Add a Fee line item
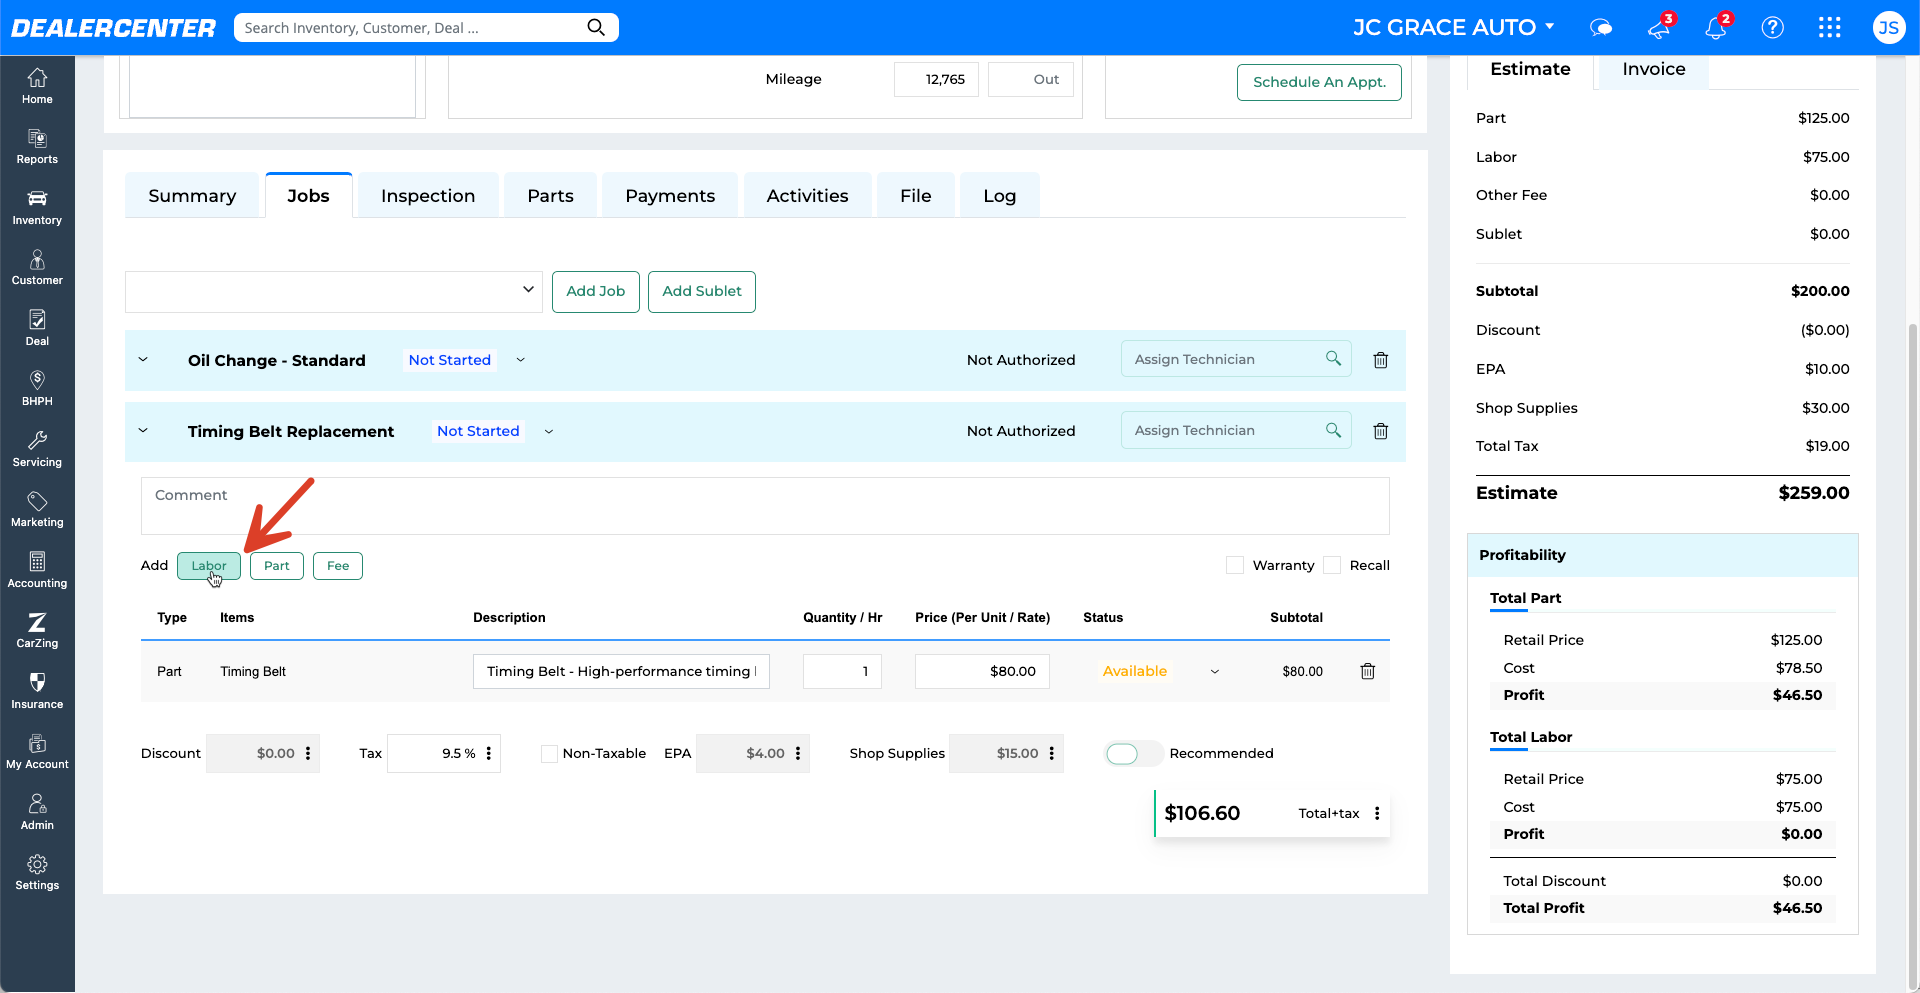Viewport: 1920px width, 993px height. (x=338, y=566)
